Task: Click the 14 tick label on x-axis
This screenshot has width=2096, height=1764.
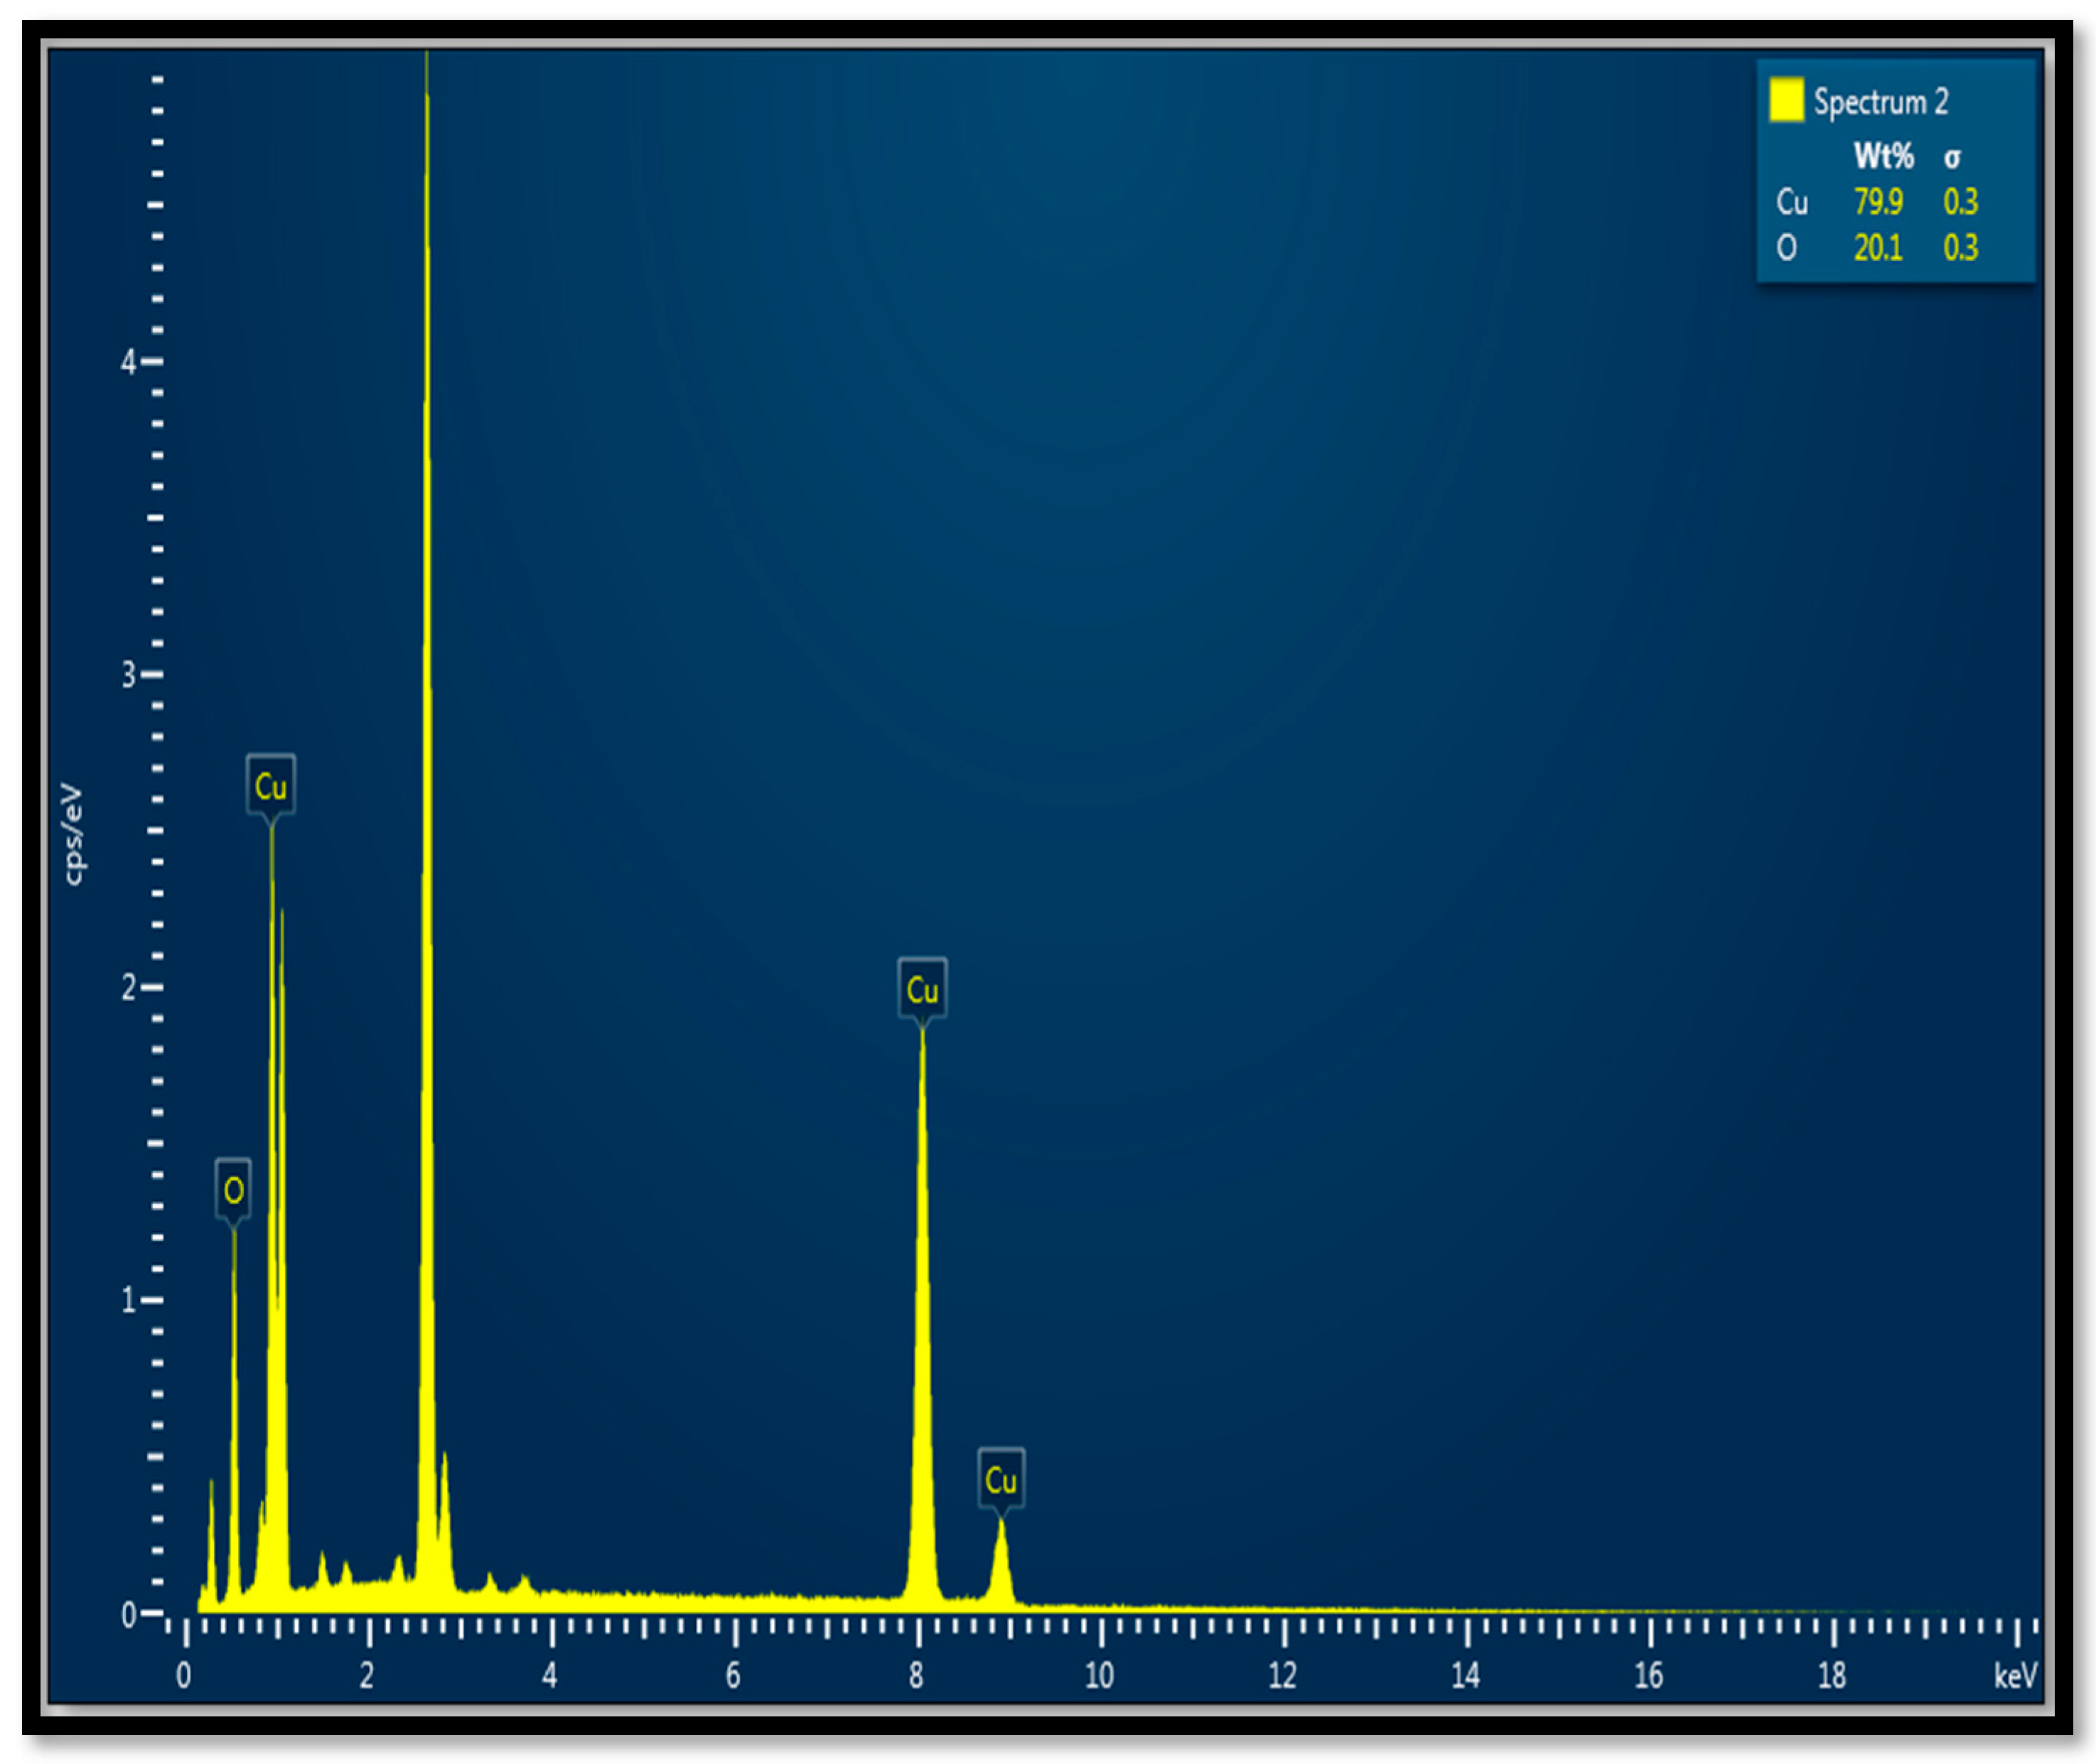Action: (1465, 1676)
